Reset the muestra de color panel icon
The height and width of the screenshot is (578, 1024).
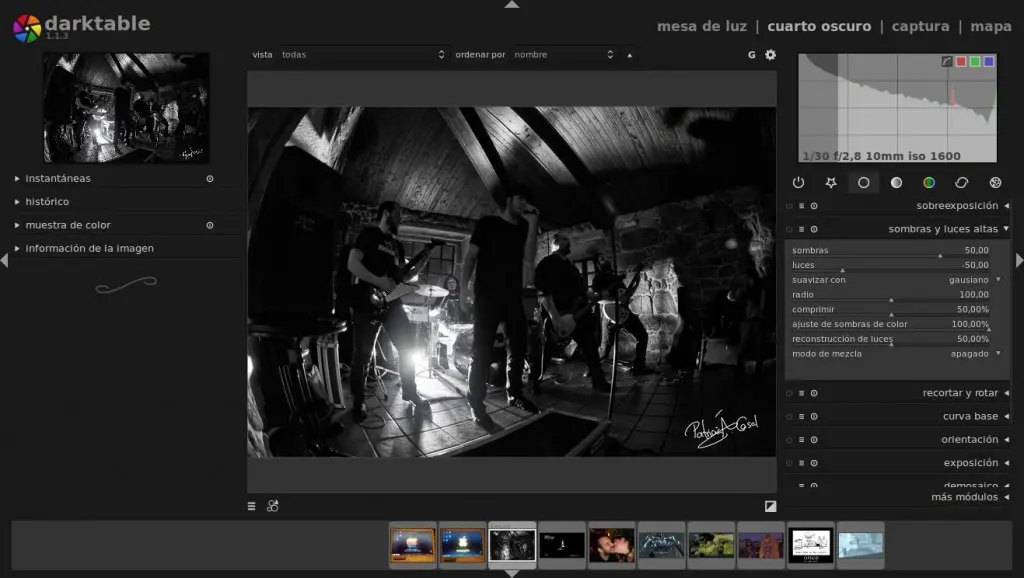(210, 225)
